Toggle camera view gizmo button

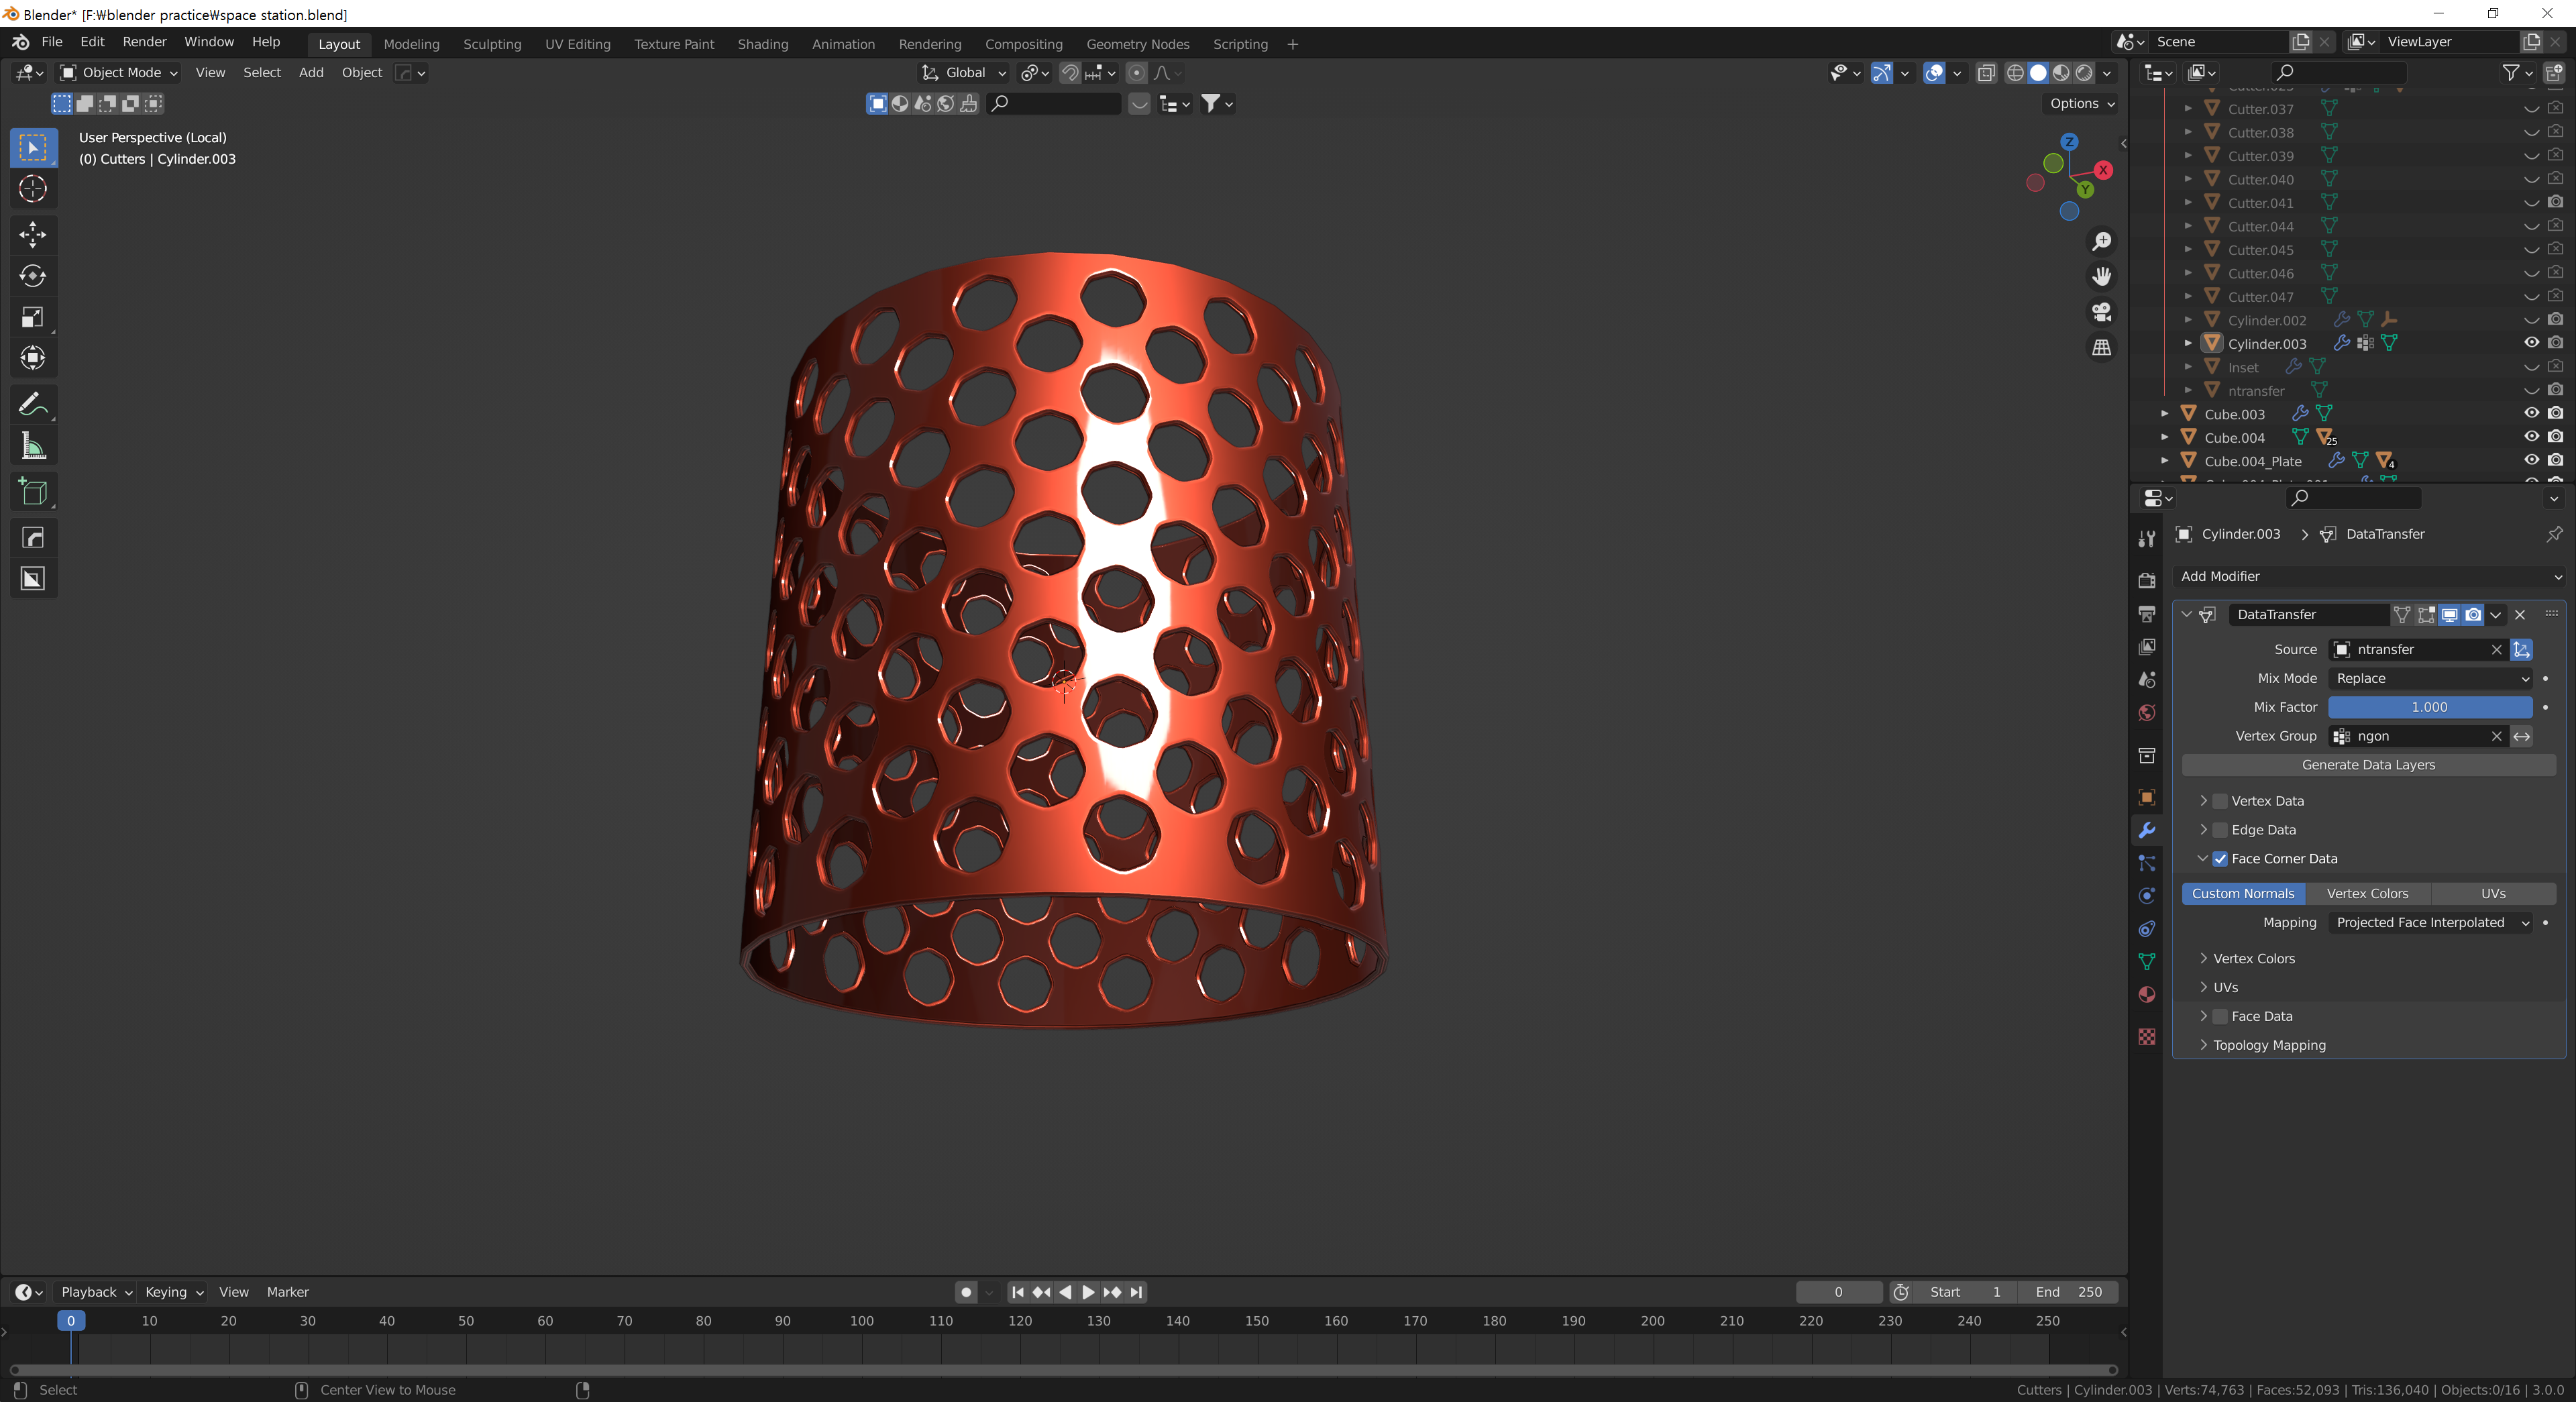[2101, 312]
